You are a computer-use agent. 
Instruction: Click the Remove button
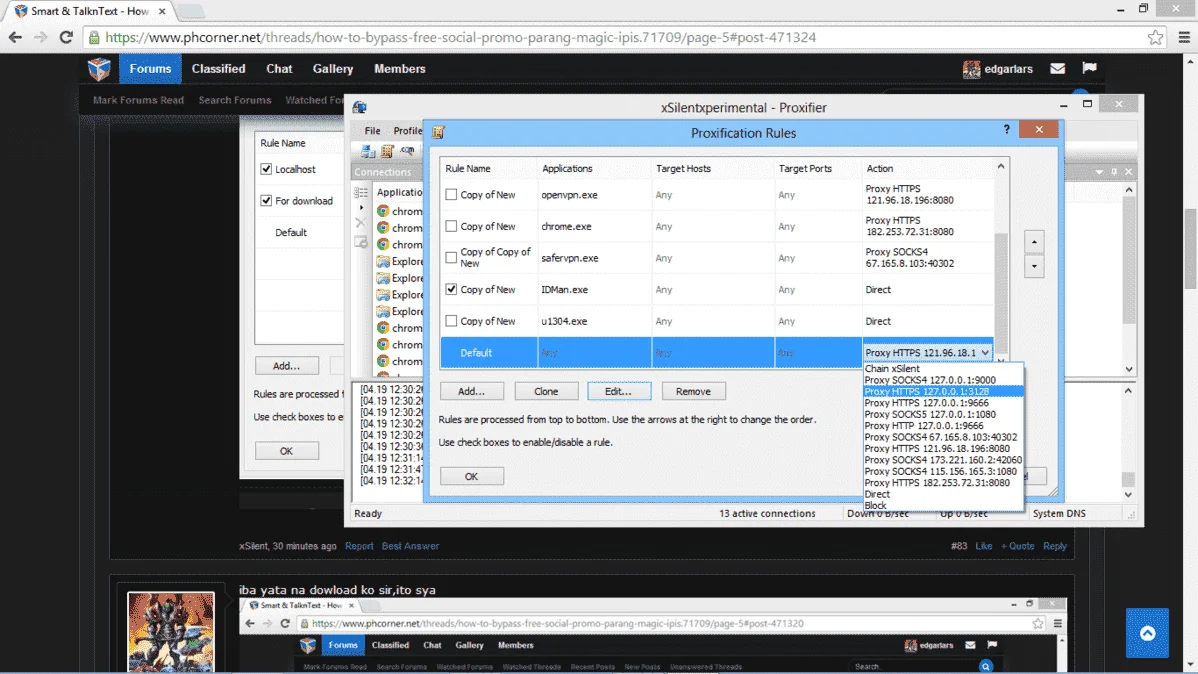693,391
